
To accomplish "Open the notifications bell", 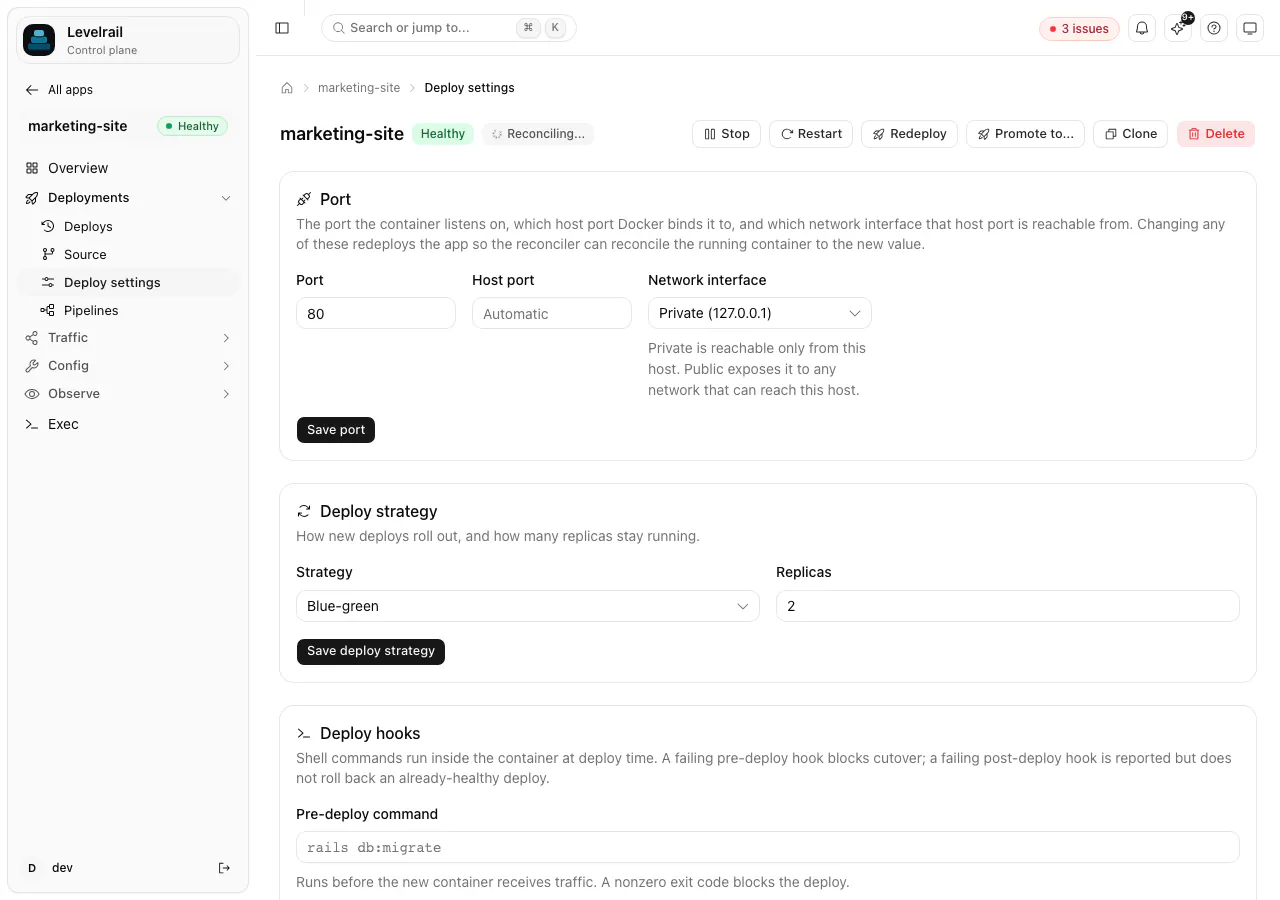I will (1142, 28).
